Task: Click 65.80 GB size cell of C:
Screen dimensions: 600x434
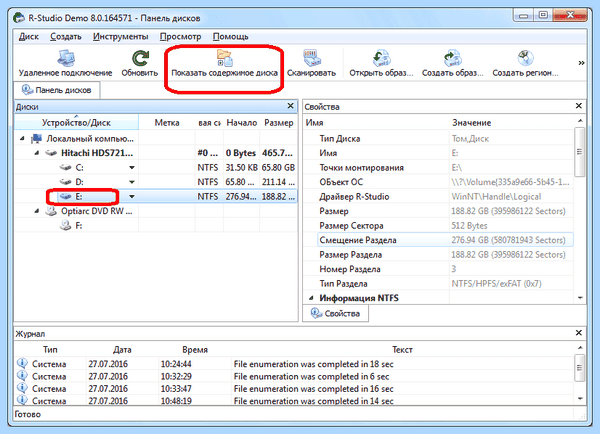Action: (x=278, y=168)
